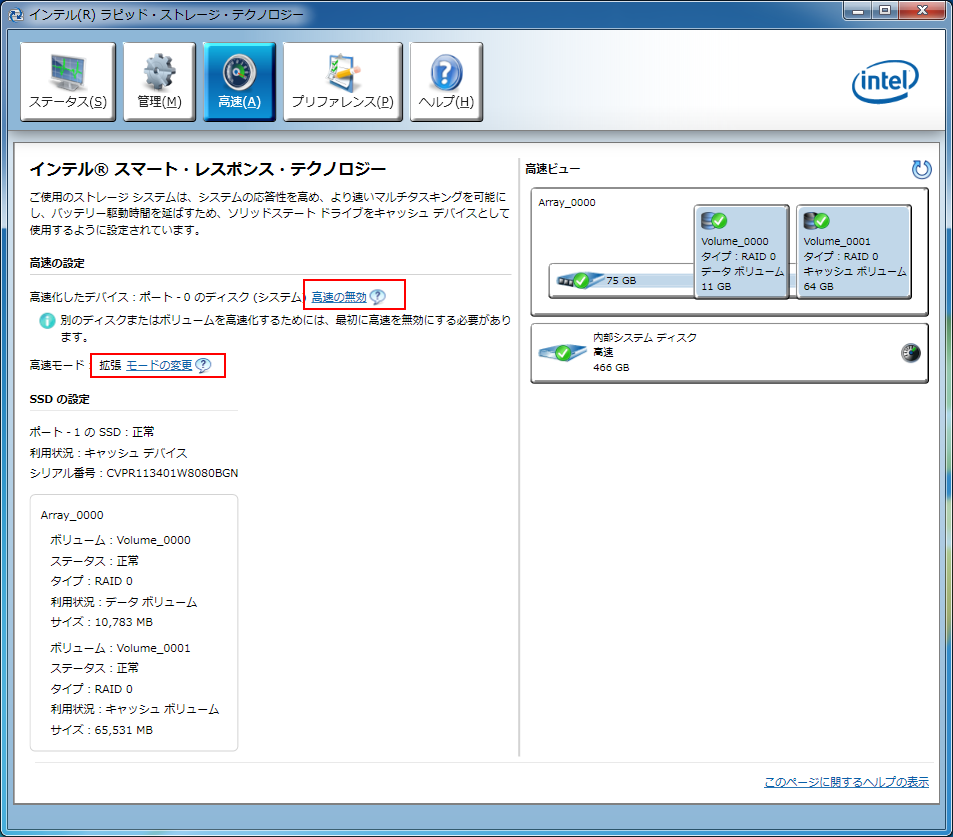Click the 高速の無効 link
Viewport: 953px width, 837px height.
[x=339, y=297]
